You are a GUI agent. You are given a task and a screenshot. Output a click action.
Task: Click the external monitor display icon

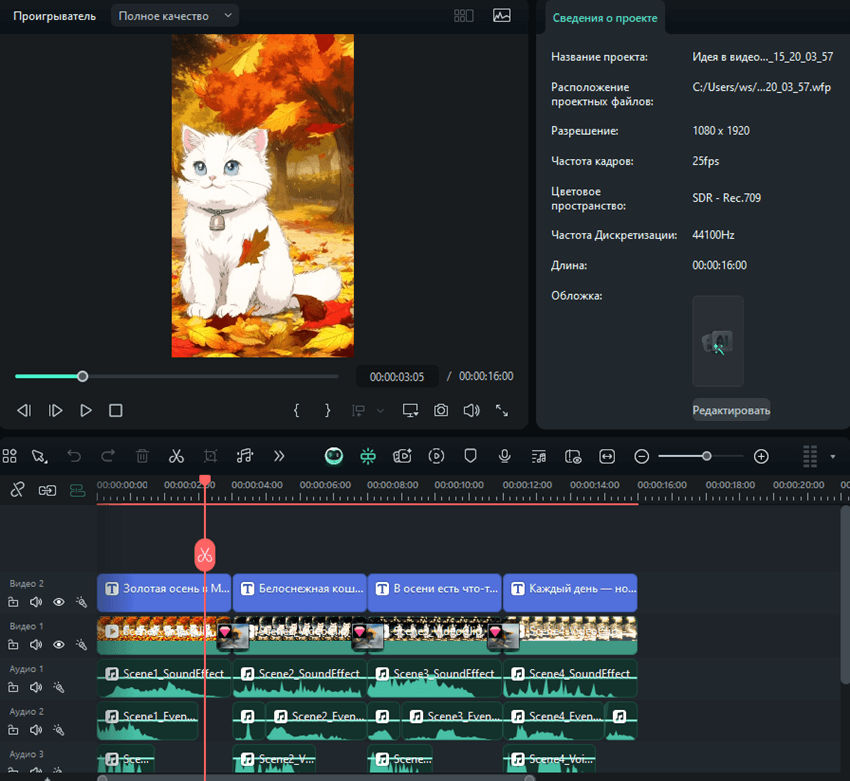410,410
